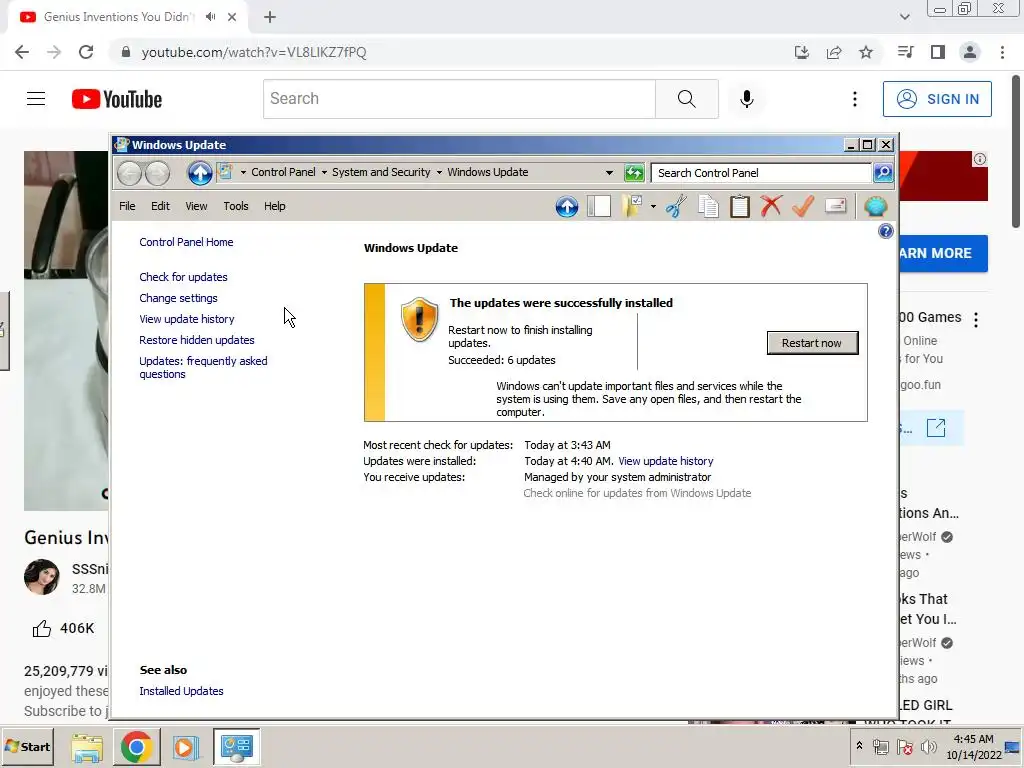The height and width of the screenshot is (768, 1024).
Task: Open the Chrome three-dot menu
Action: click(1002, 52)
